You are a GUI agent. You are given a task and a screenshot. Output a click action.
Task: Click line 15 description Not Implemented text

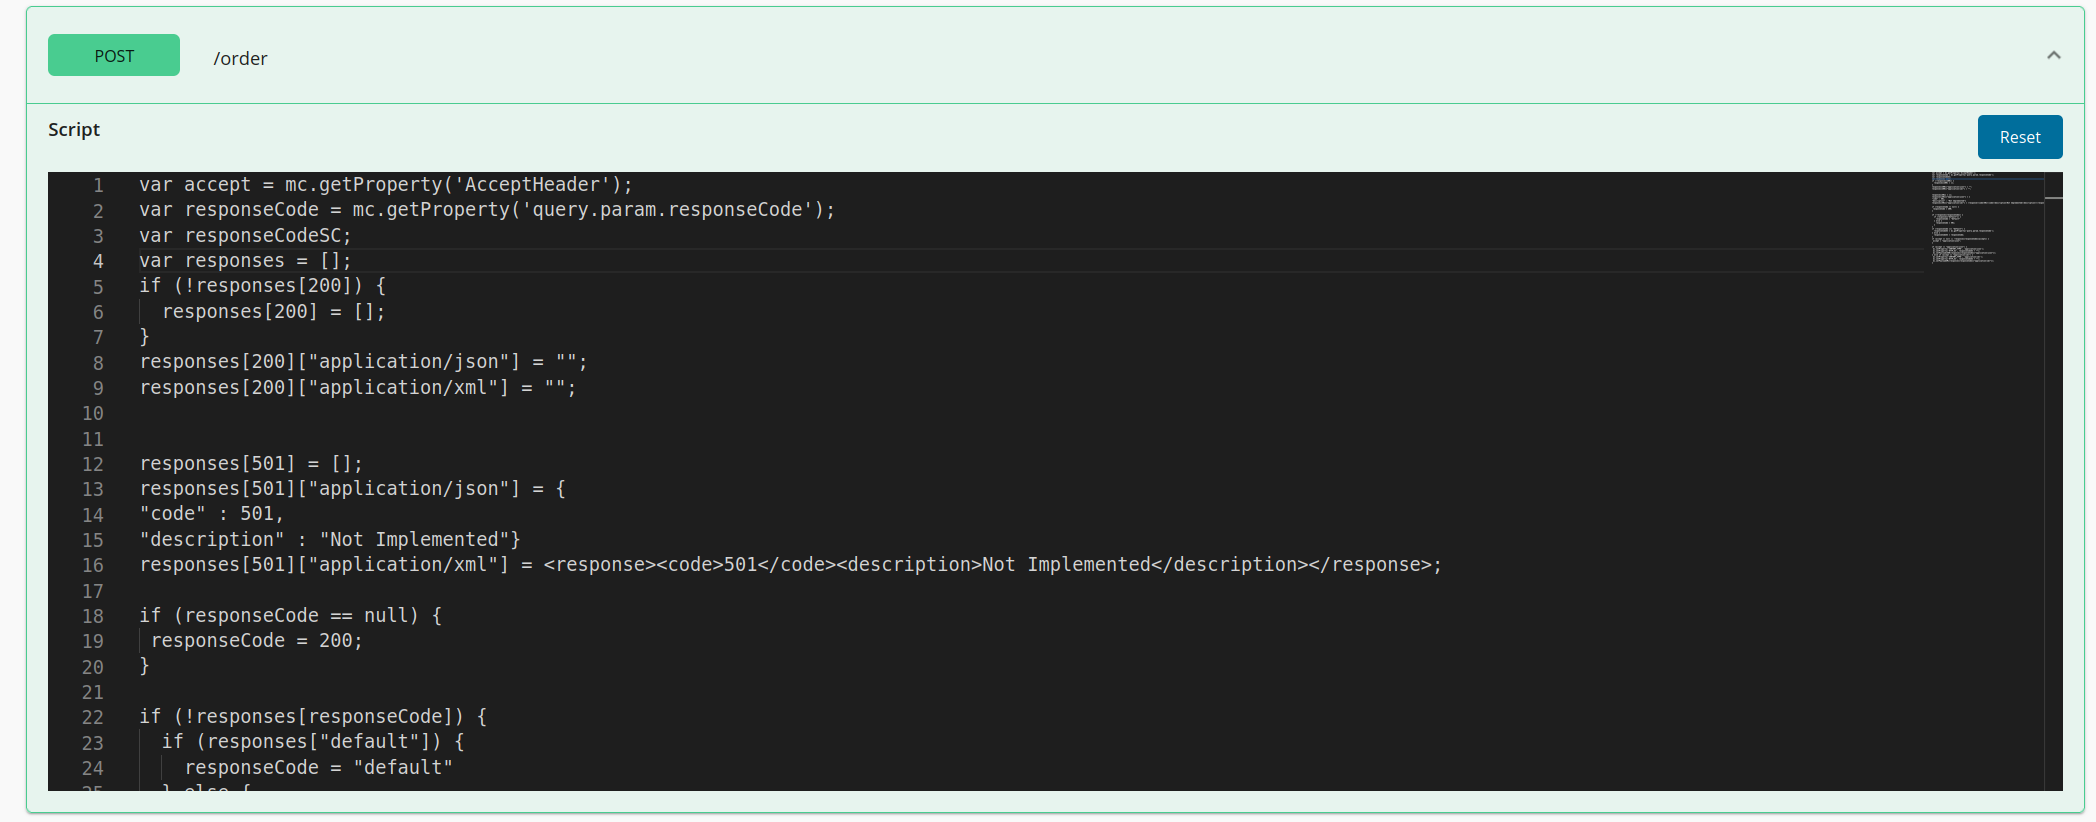coord(330,539)
